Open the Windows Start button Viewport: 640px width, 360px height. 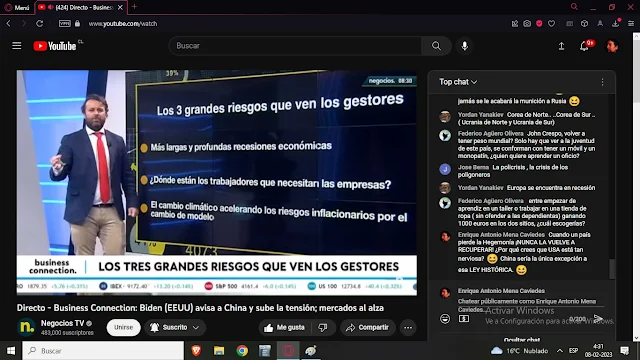[11, 351]
